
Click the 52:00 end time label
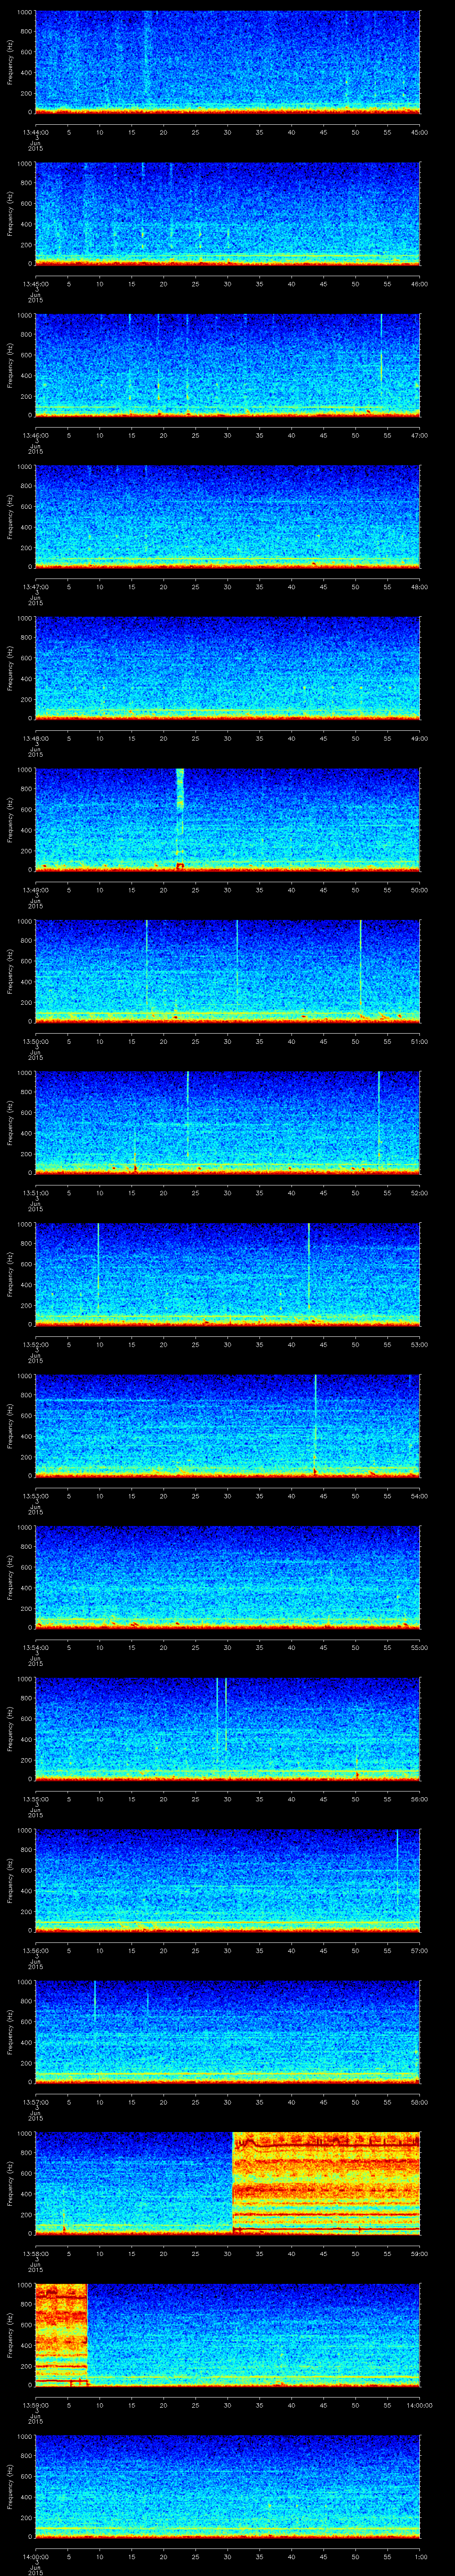420,1192
